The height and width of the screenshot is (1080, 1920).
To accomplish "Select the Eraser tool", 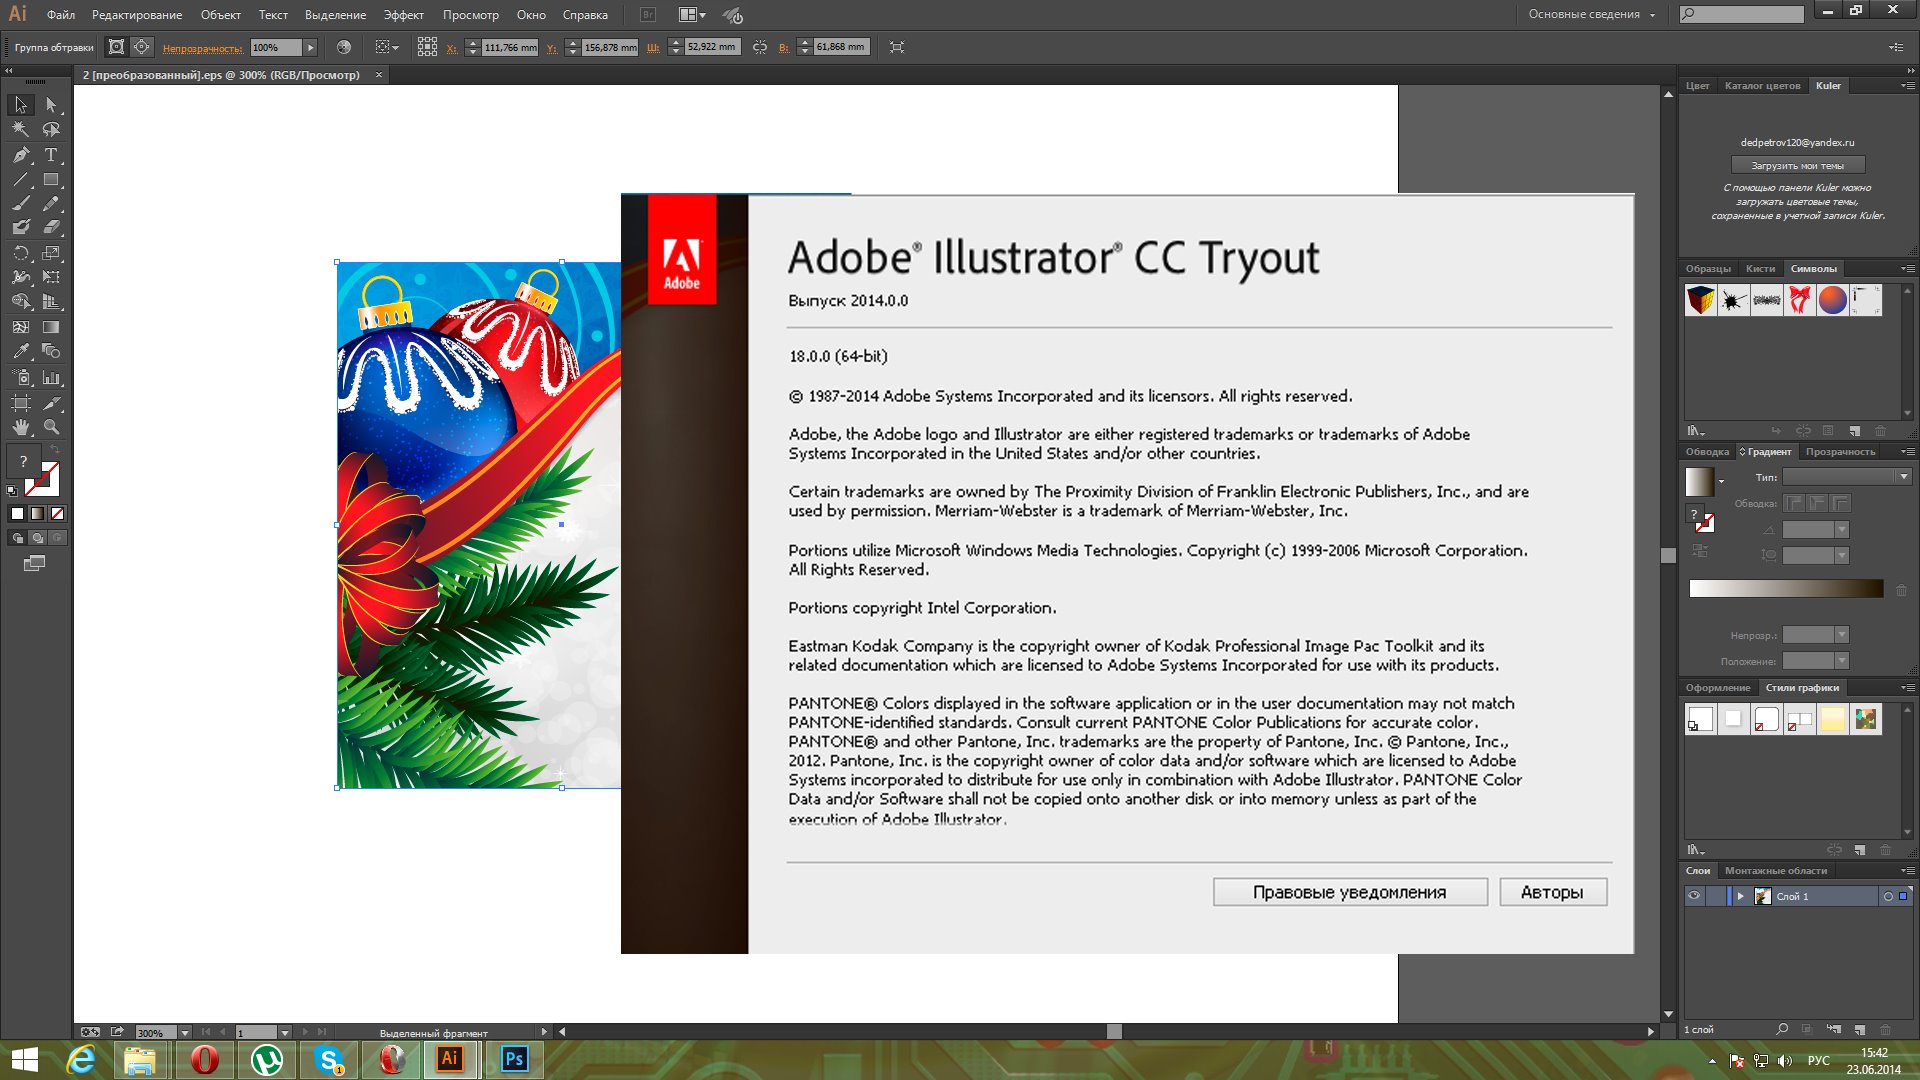I will [51, 228].
